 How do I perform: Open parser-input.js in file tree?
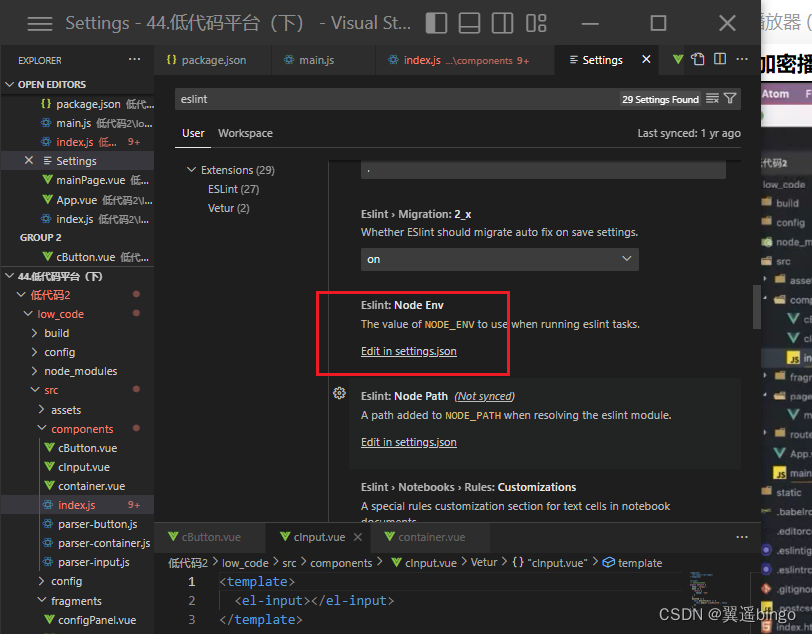(x=93, y=562)
